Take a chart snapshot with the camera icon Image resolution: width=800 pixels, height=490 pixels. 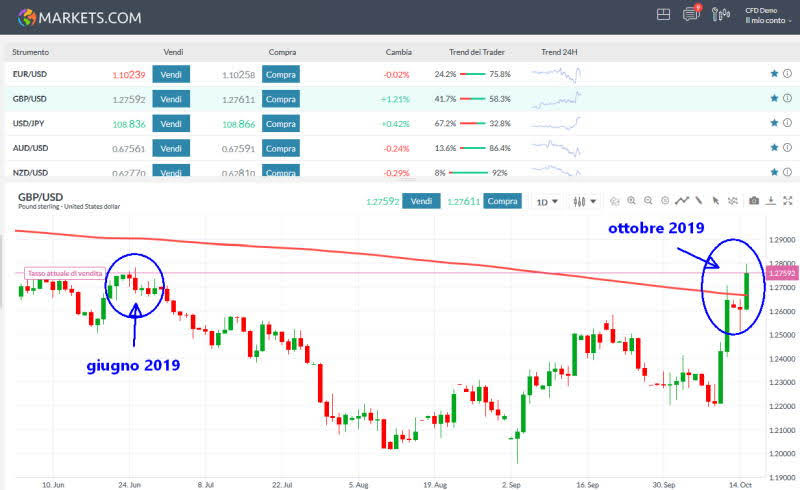(x=754, y=201)
